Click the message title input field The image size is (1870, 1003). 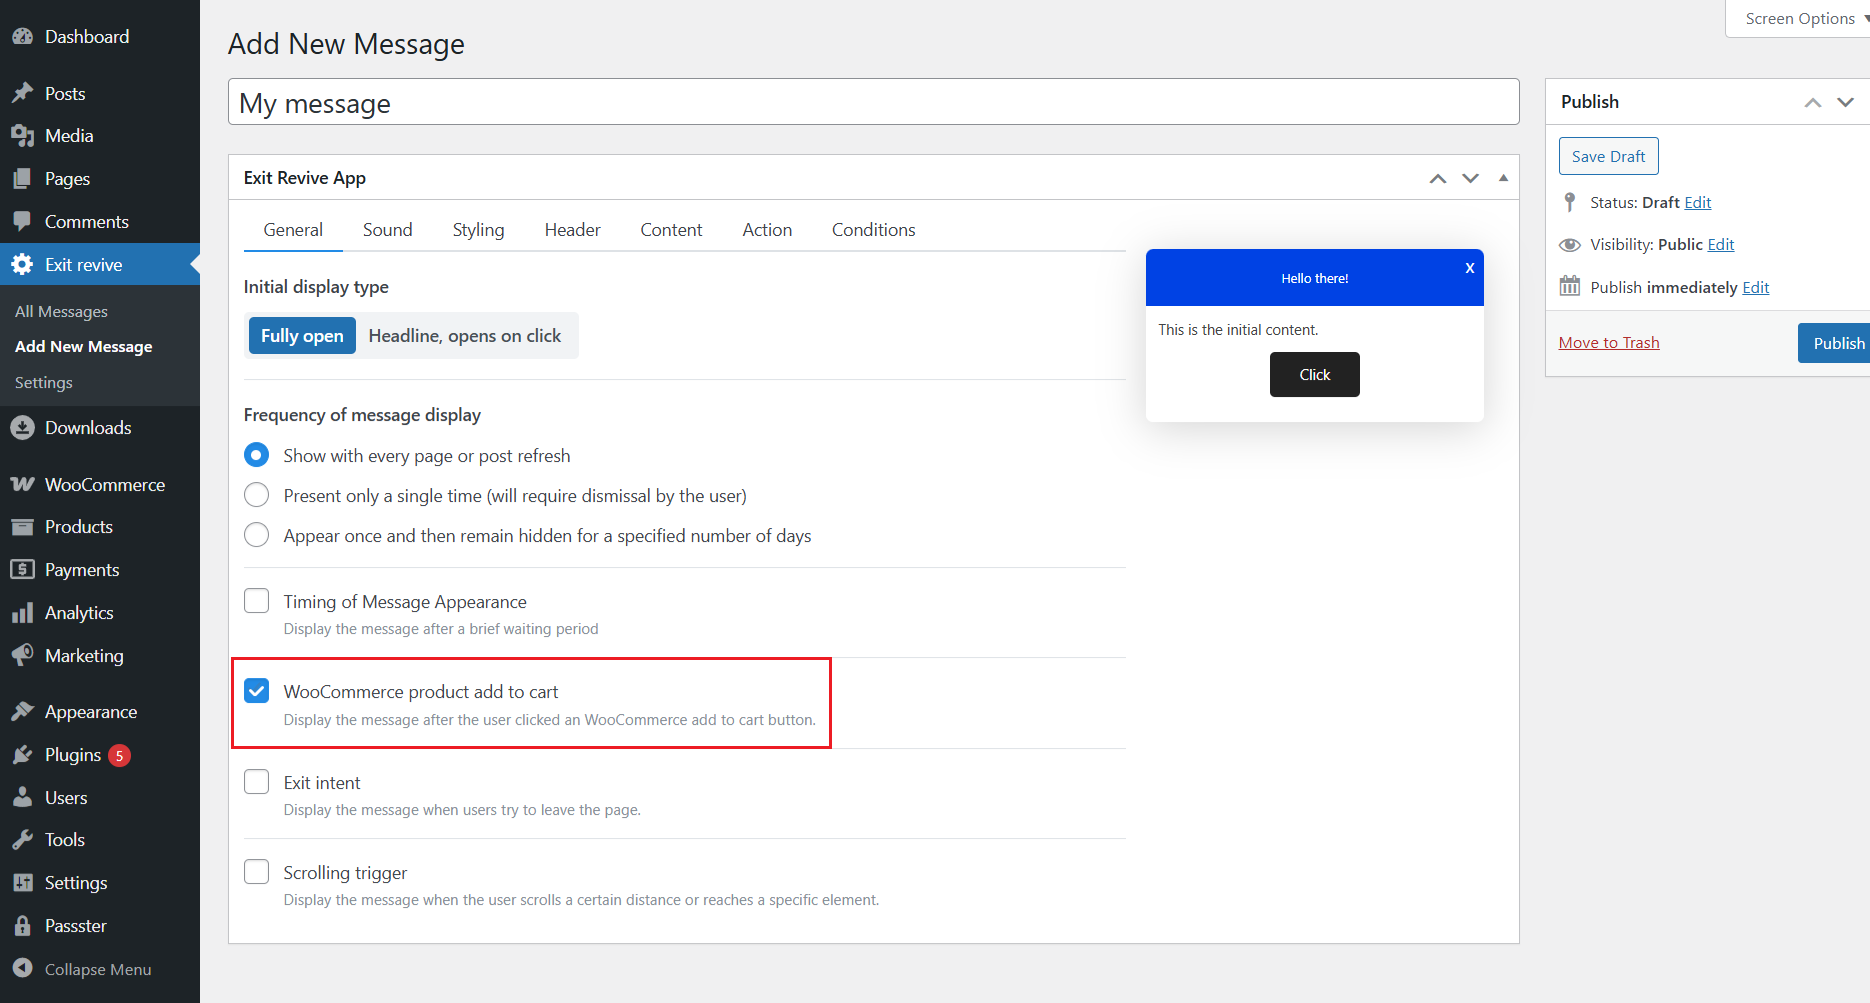pos(873,103)
